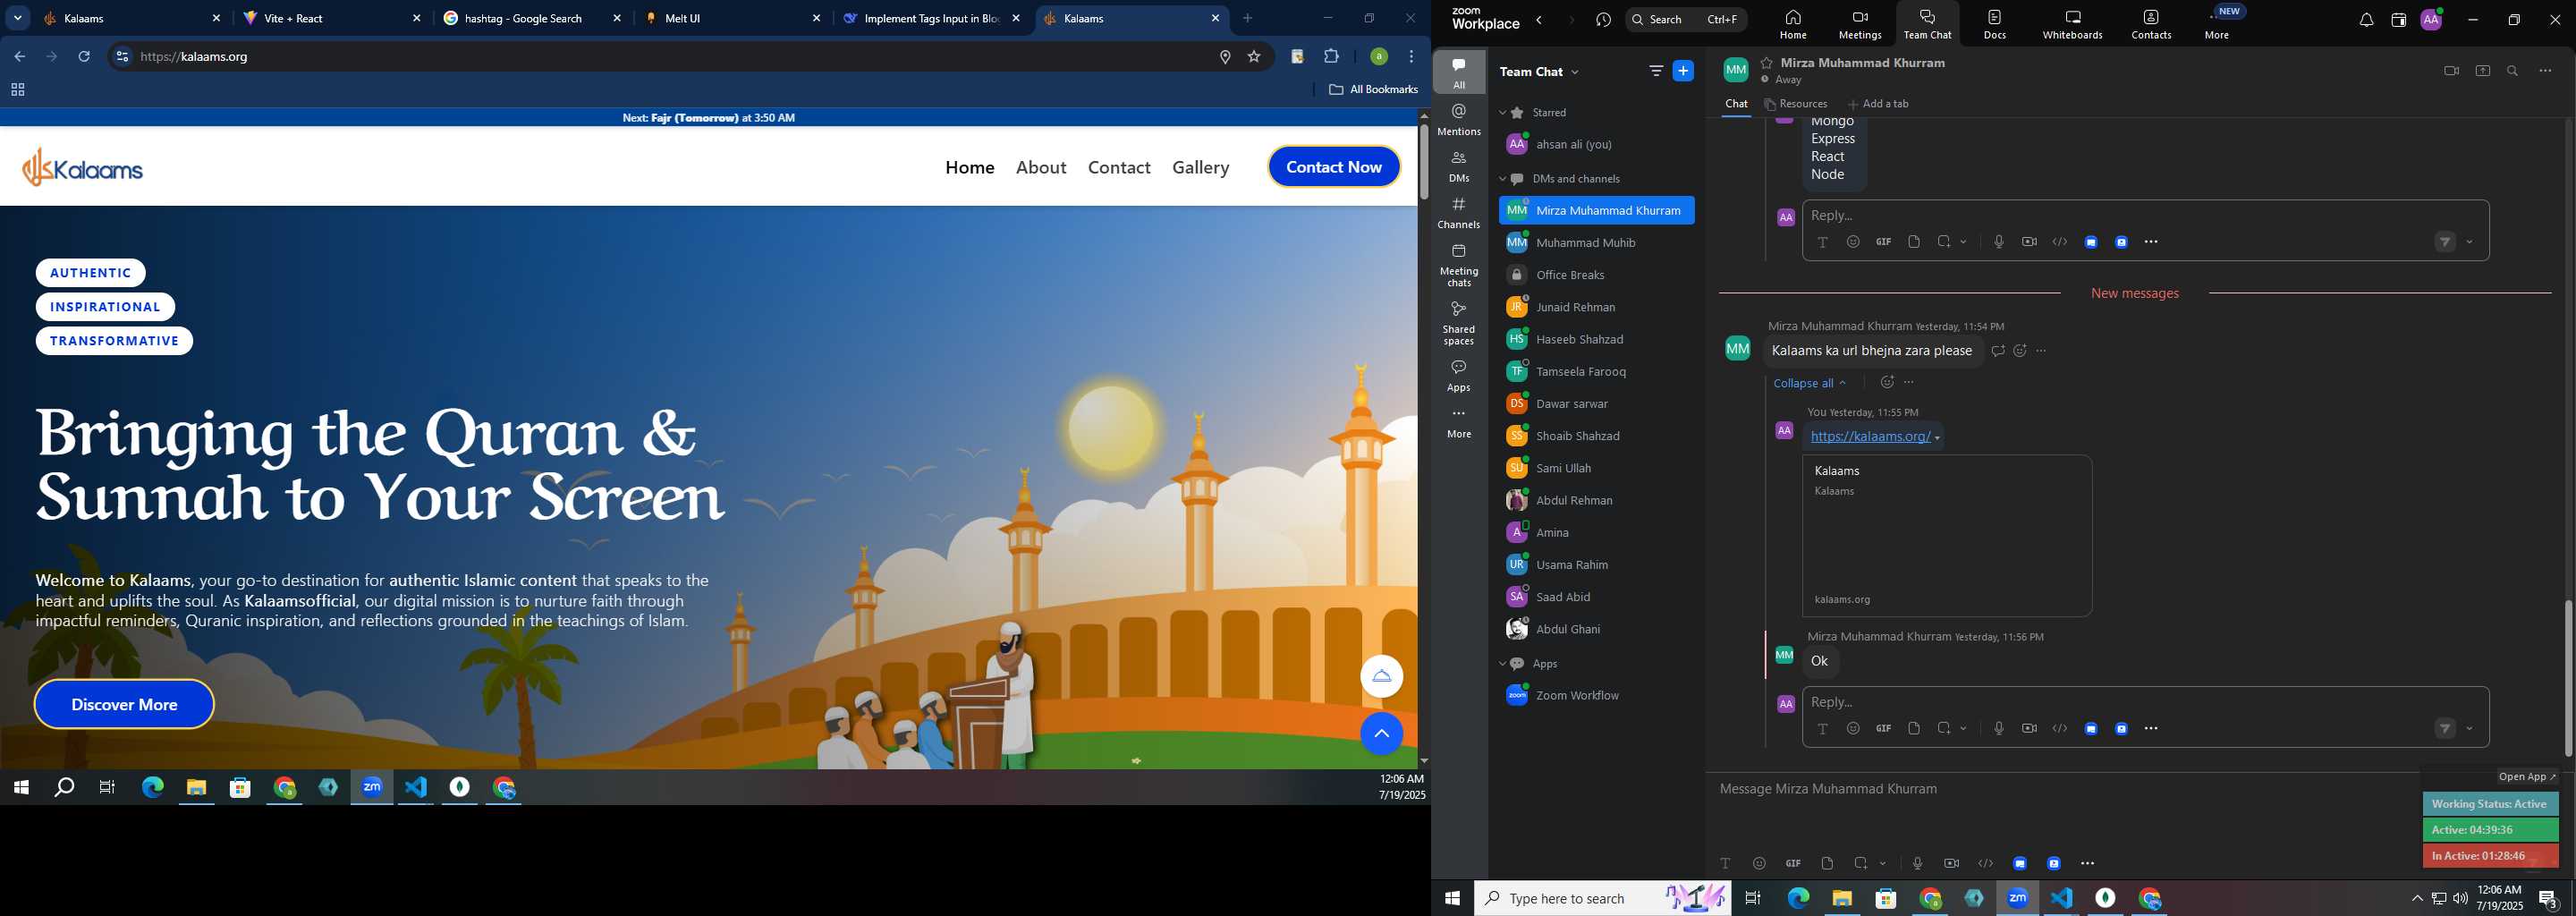Open Chrome tab search dropdown
2576x916 pixels.
tap(18, 18)
